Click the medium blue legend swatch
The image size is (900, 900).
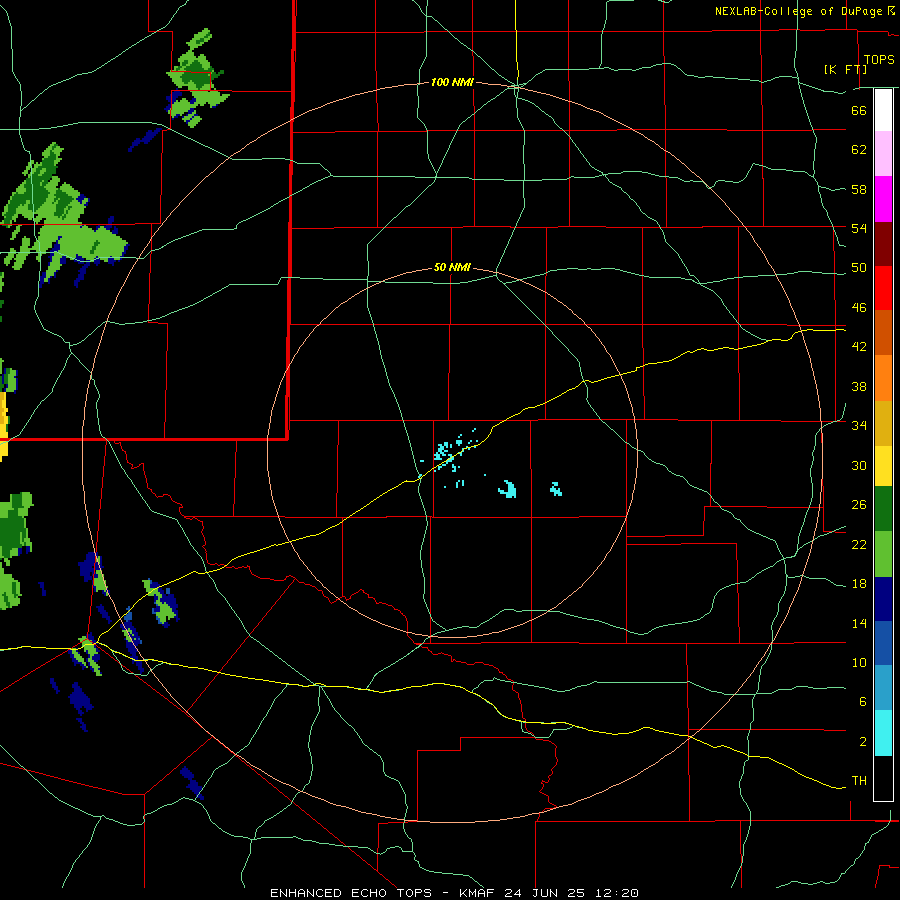click(883, 643)
